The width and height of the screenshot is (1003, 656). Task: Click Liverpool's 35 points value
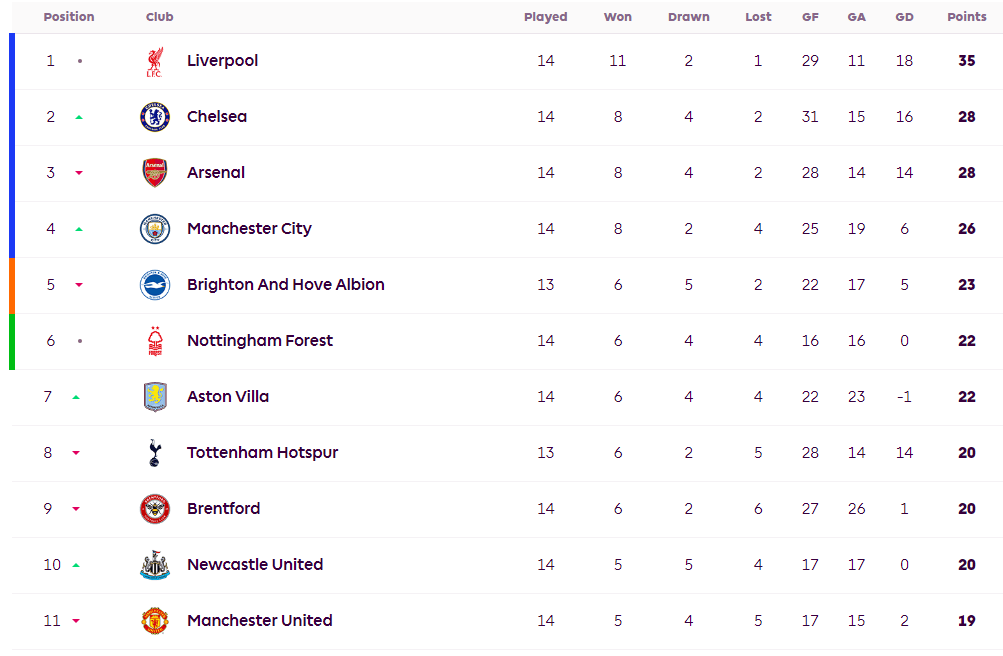966,61
